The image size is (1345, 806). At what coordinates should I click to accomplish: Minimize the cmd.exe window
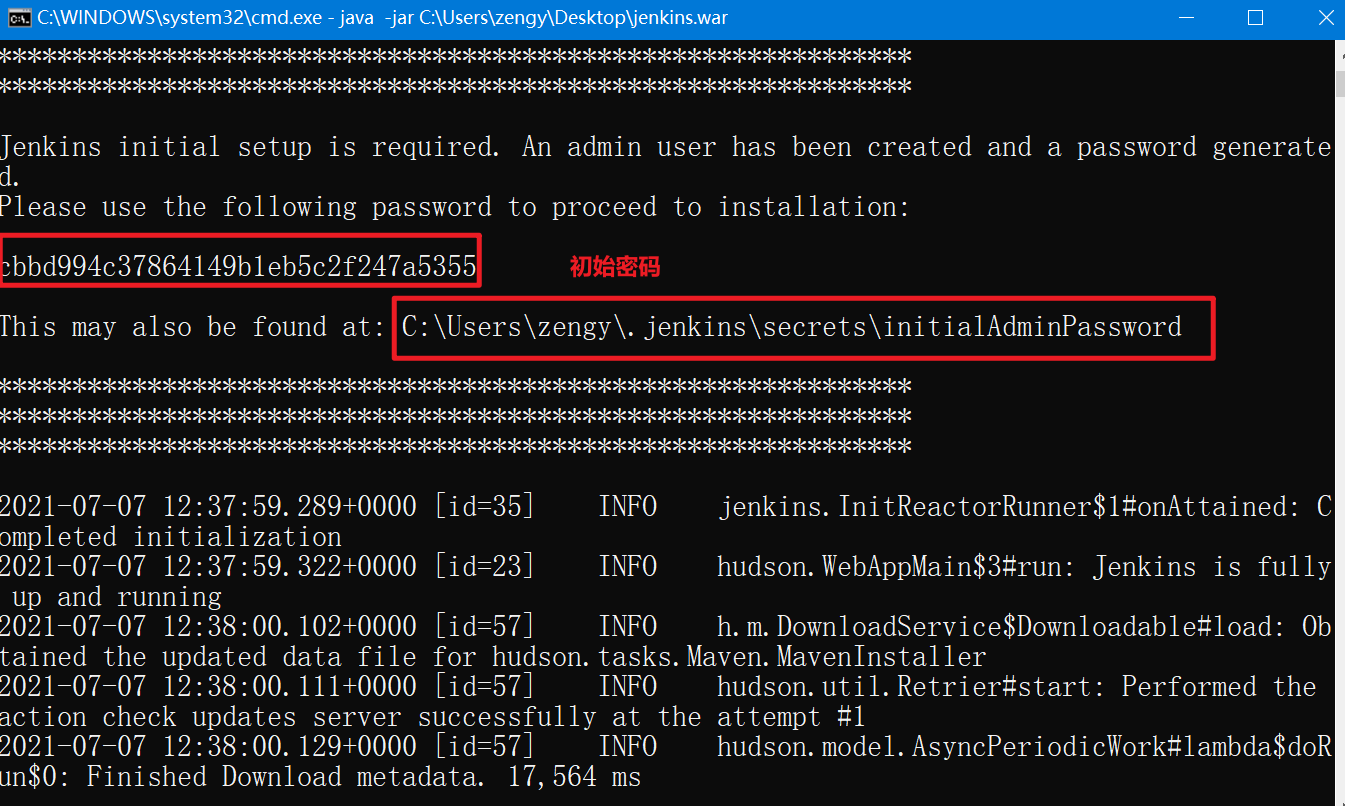[x=1187, y=18]
